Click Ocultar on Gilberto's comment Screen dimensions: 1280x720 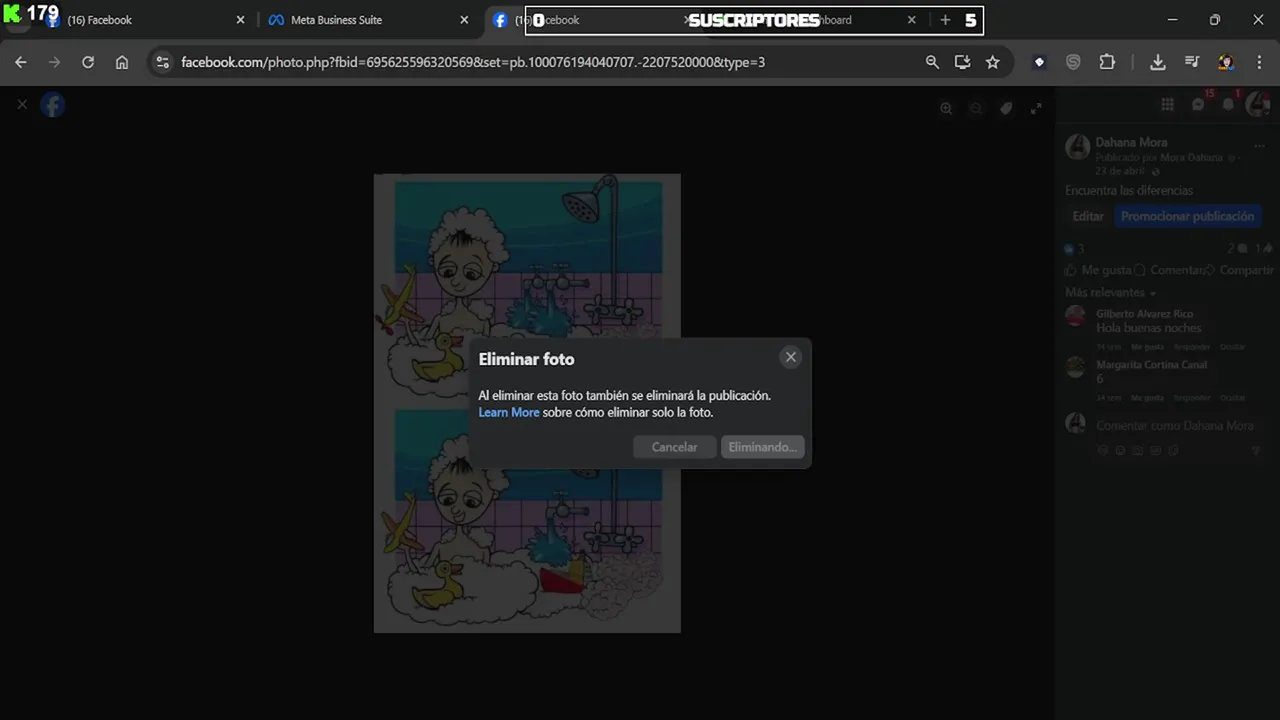[x=1232, y=346]
